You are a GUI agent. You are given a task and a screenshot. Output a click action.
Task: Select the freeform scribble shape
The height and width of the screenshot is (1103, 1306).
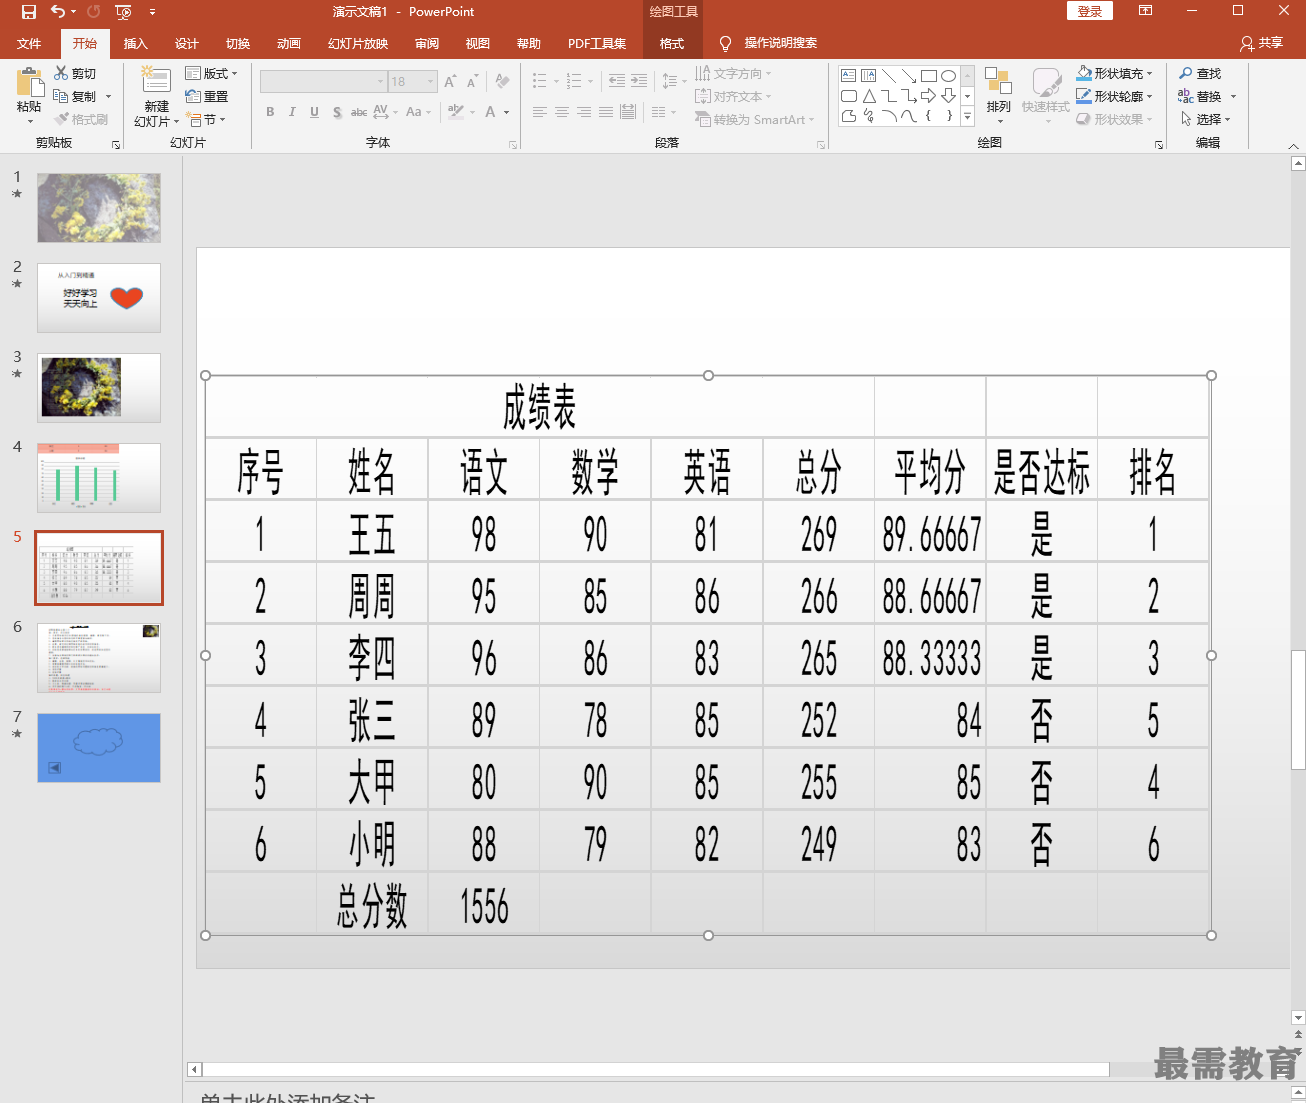(869, 116)
